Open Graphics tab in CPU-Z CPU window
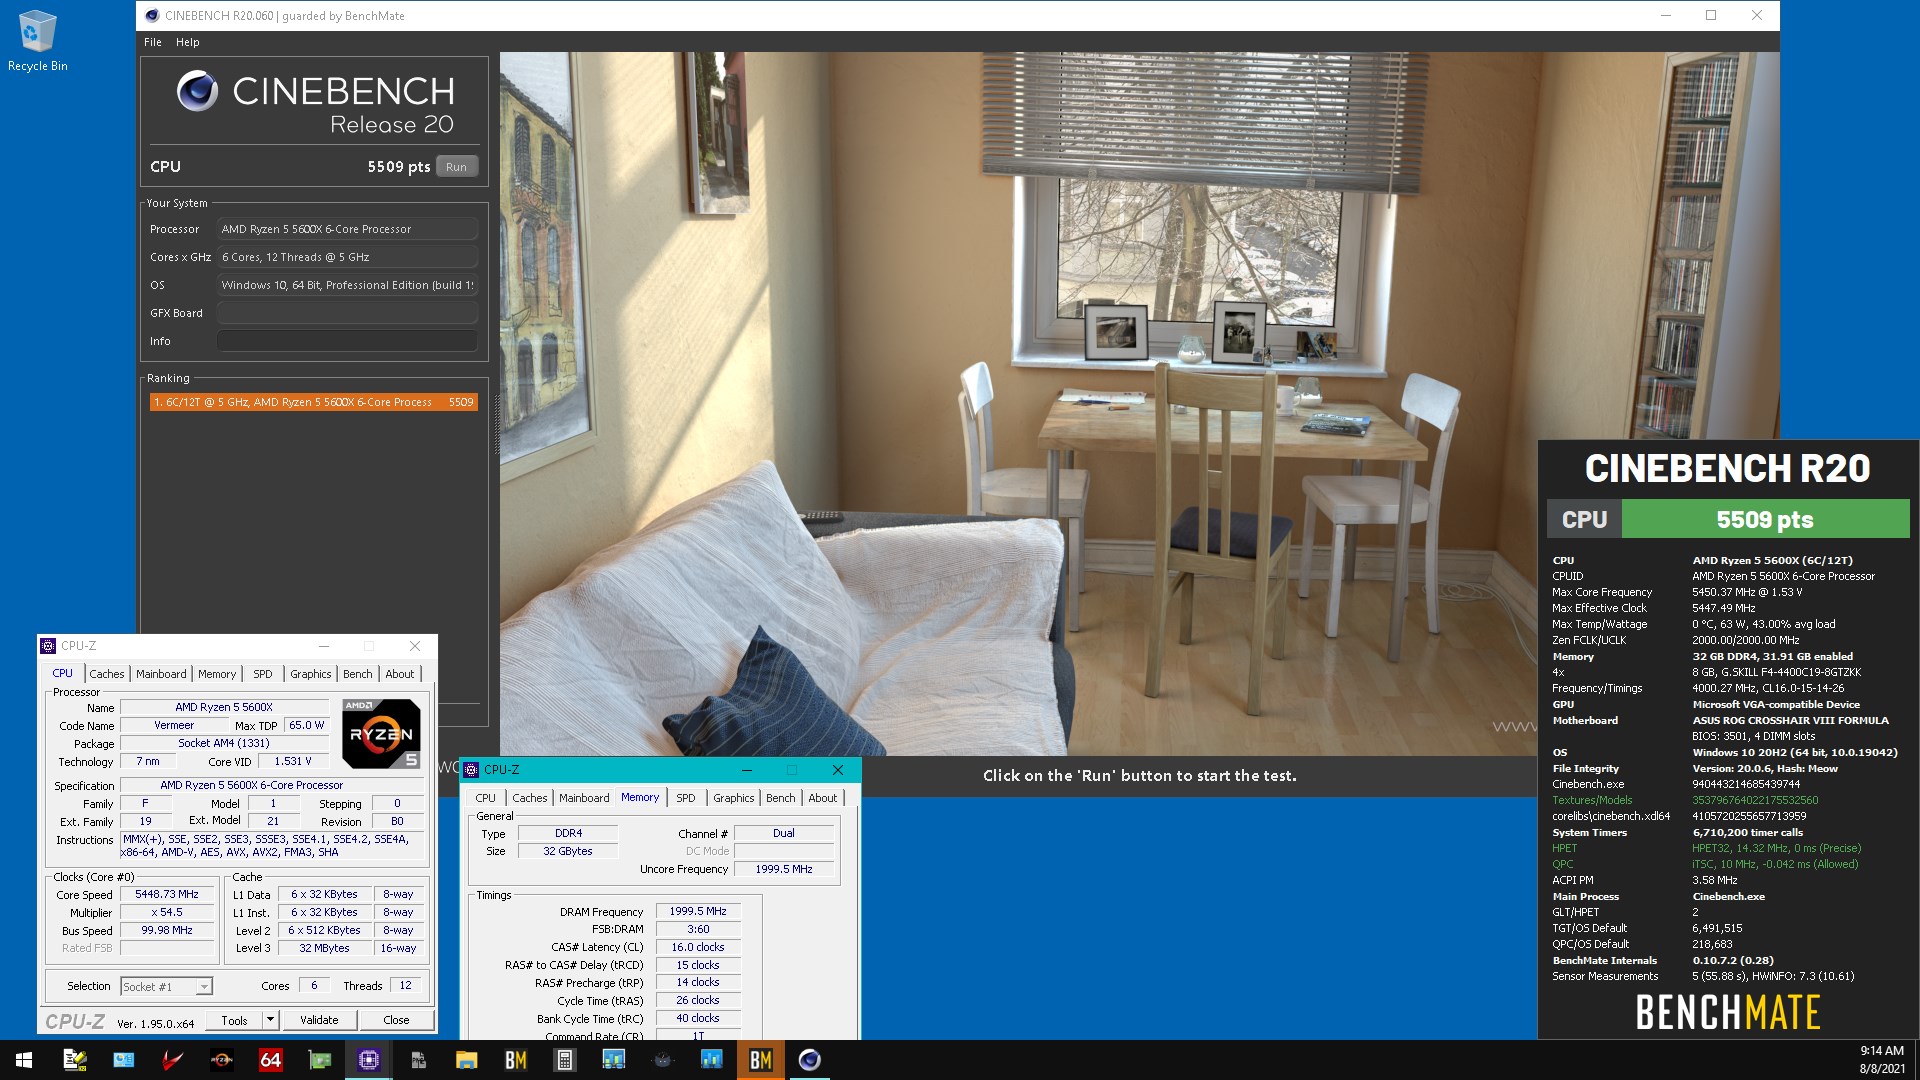 (x=311, y=674)
